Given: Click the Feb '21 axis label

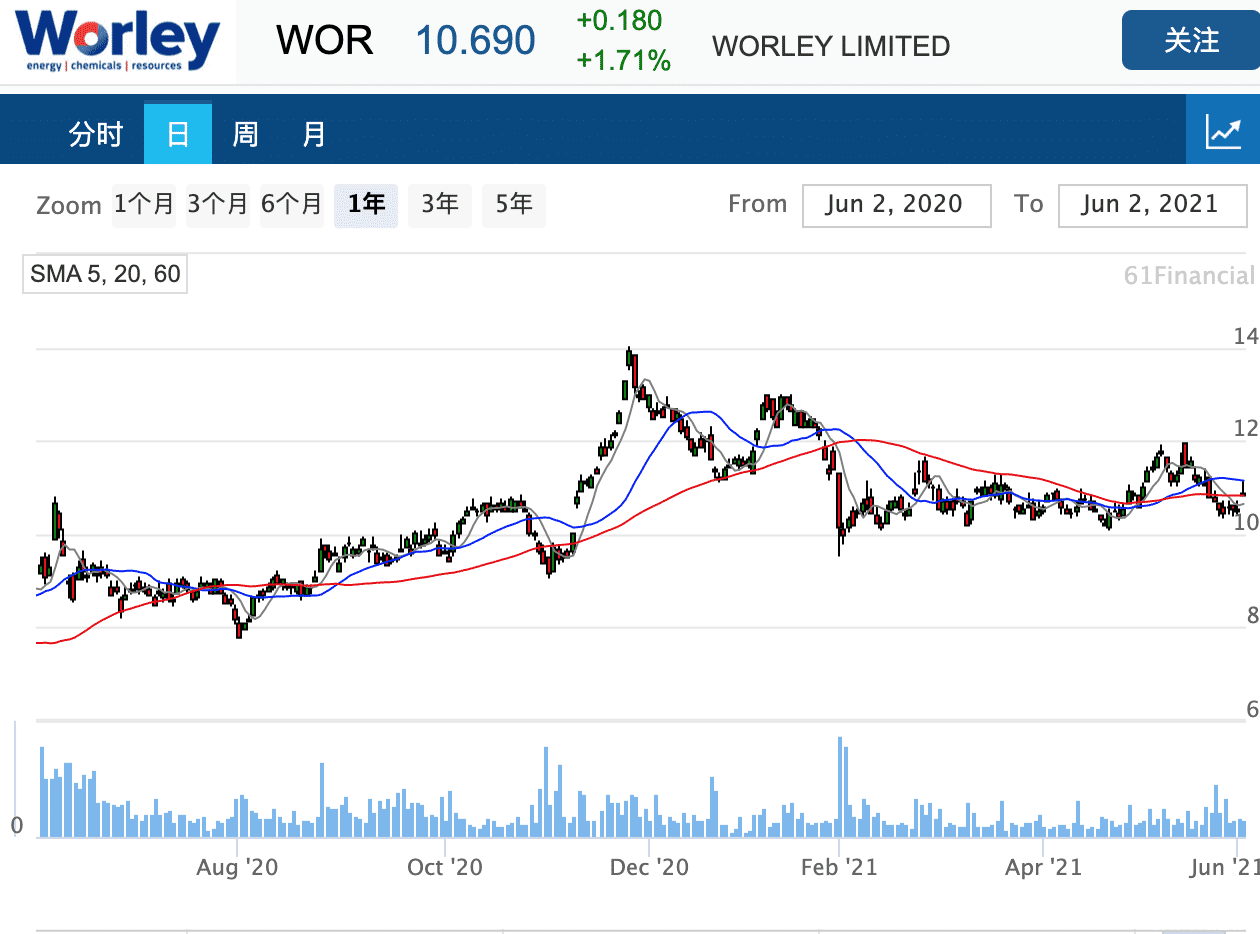Looking at the screenshot, I should (x=840, y=866).
